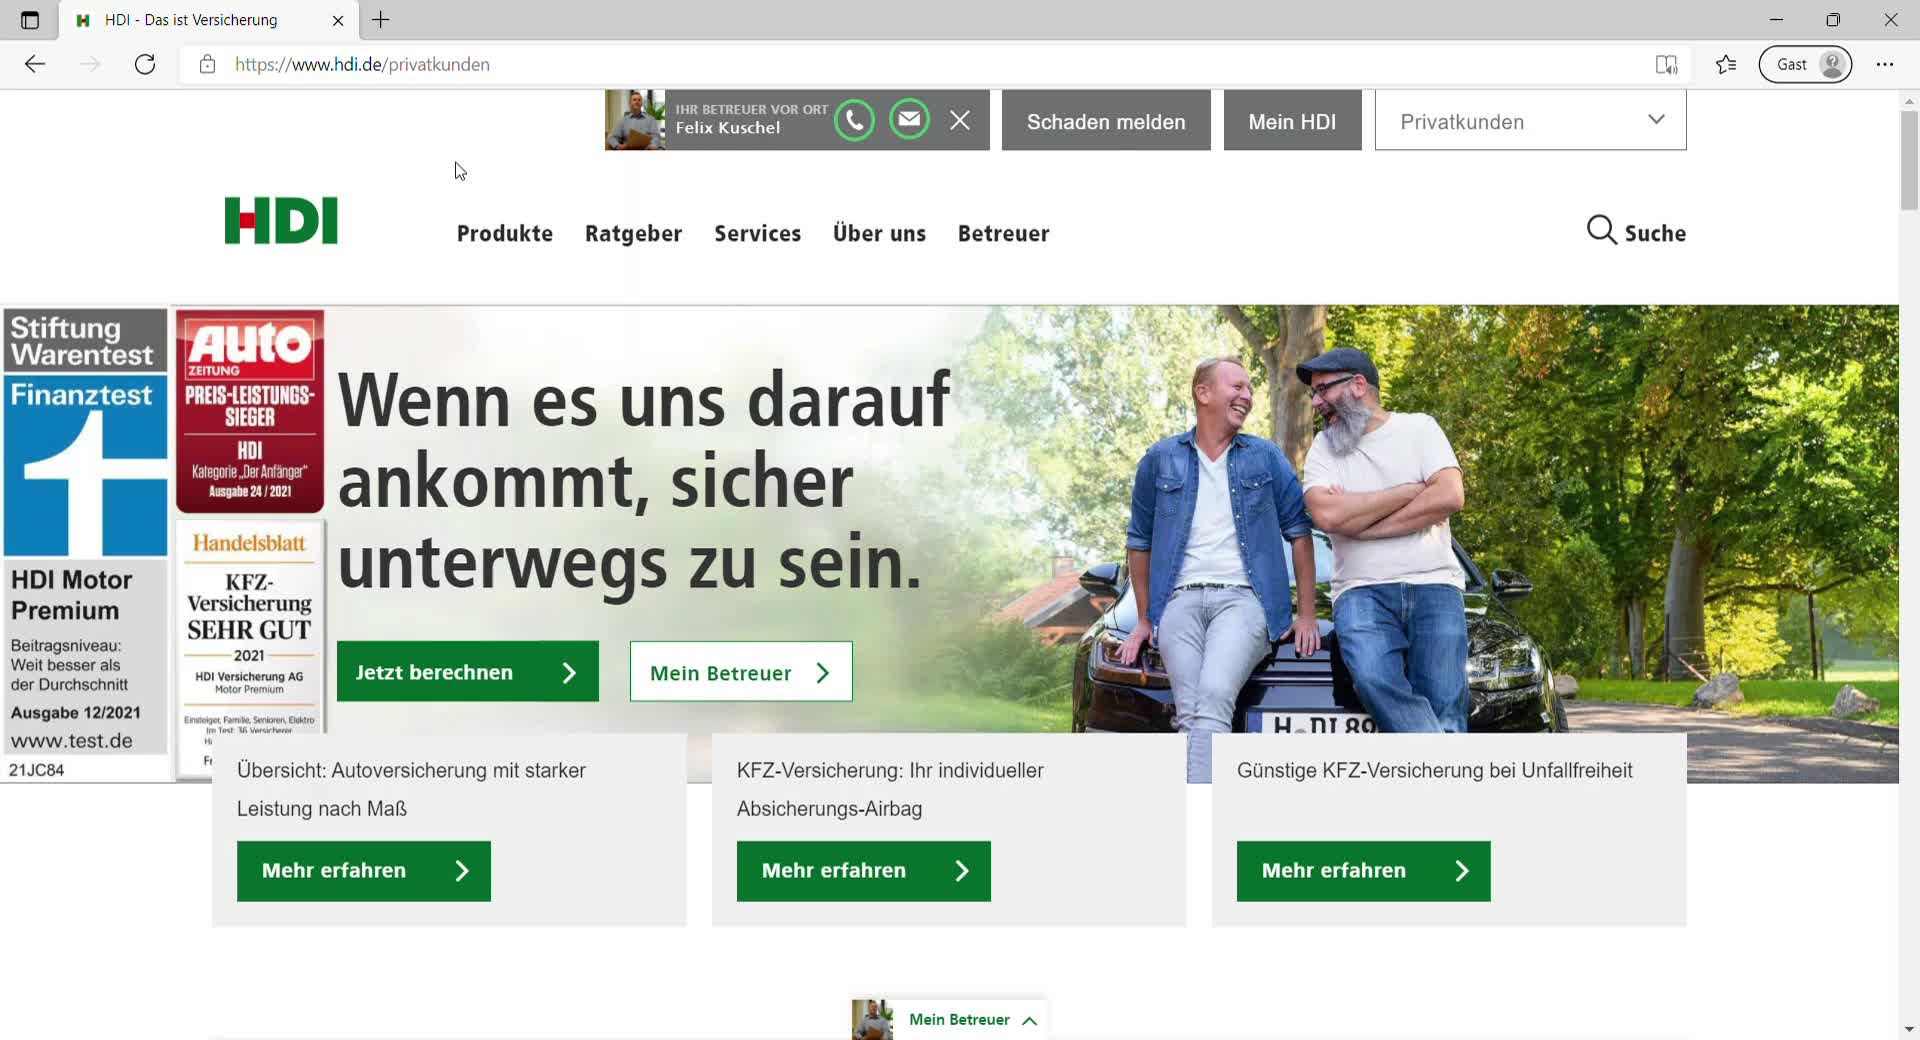Click the Jetzt berechnen button
The image size is (1920, 1040).
tap(467, 672)
